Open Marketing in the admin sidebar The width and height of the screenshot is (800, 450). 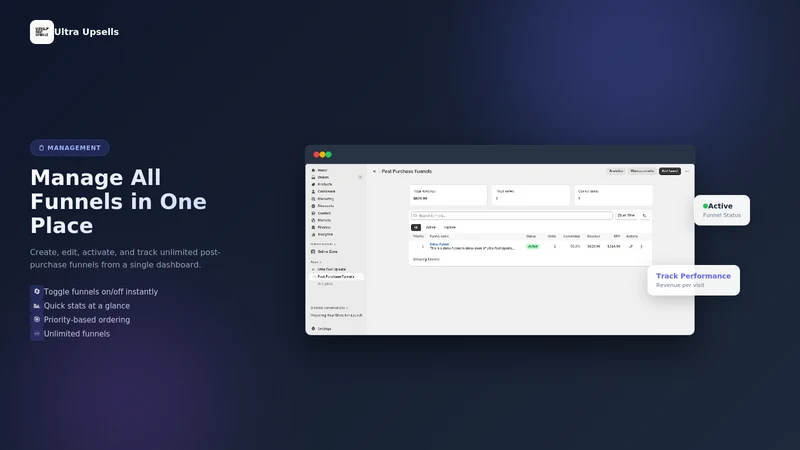322,199
